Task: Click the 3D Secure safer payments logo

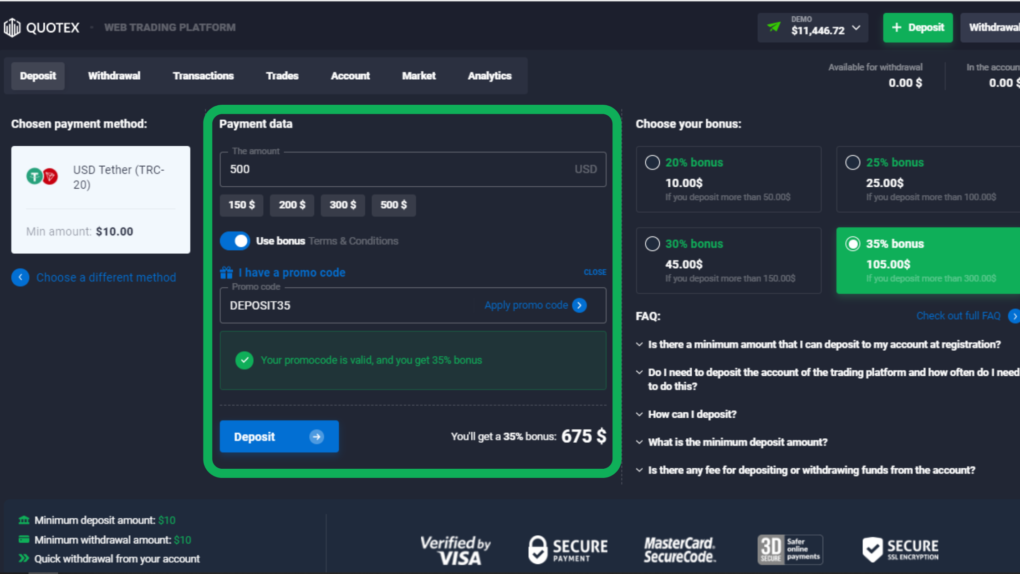Action: pos(790,549)
